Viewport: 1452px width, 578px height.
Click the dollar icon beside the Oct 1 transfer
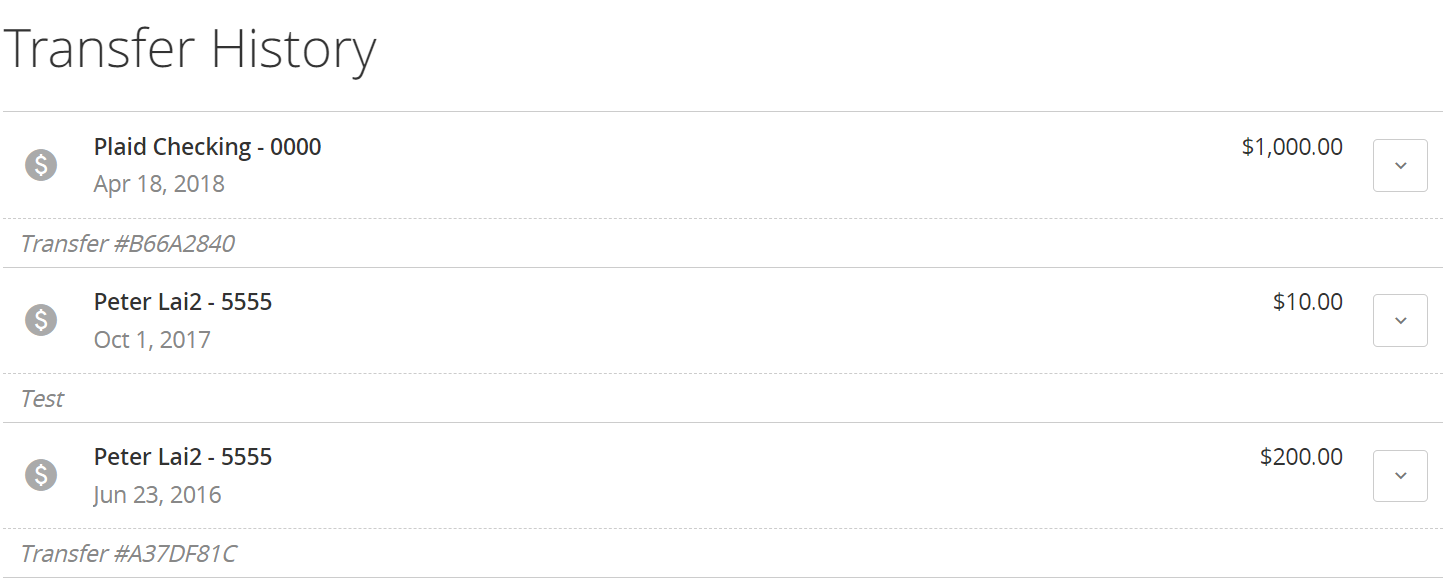pyautogui.click(x=41, y=320)
